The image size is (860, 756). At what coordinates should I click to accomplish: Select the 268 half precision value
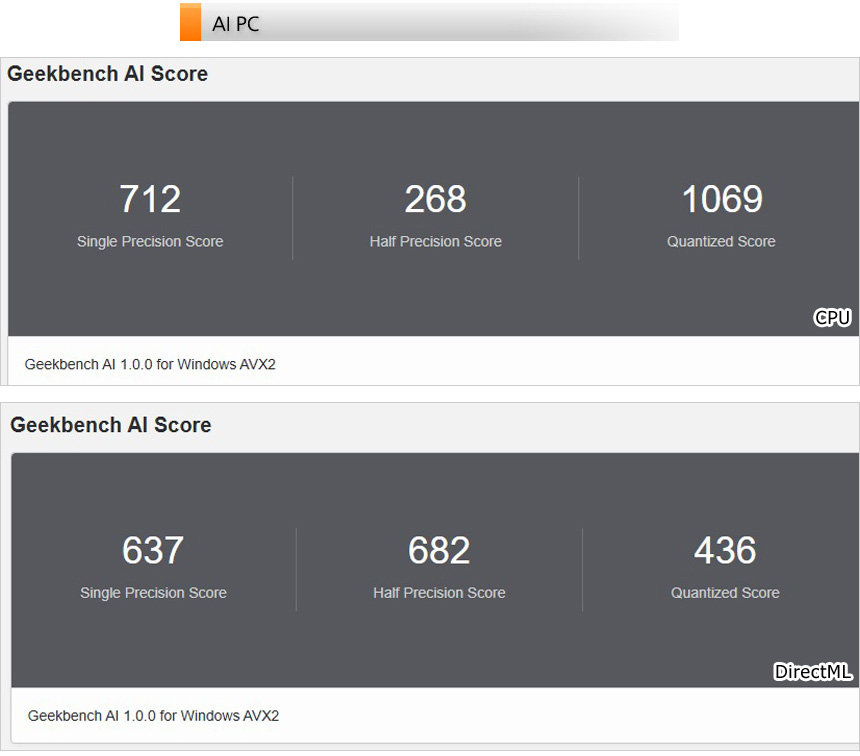[x=435, y=199]
